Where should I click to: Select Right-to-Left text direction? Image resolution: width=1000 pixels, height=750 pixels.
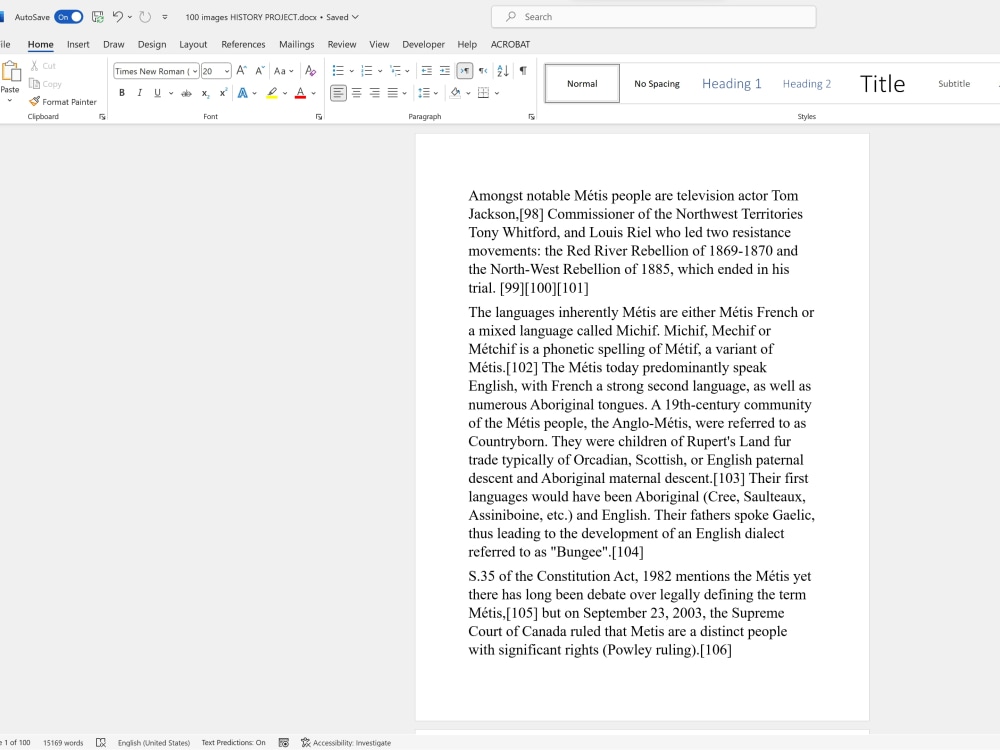pyautogui.click(x=483, y=71)
